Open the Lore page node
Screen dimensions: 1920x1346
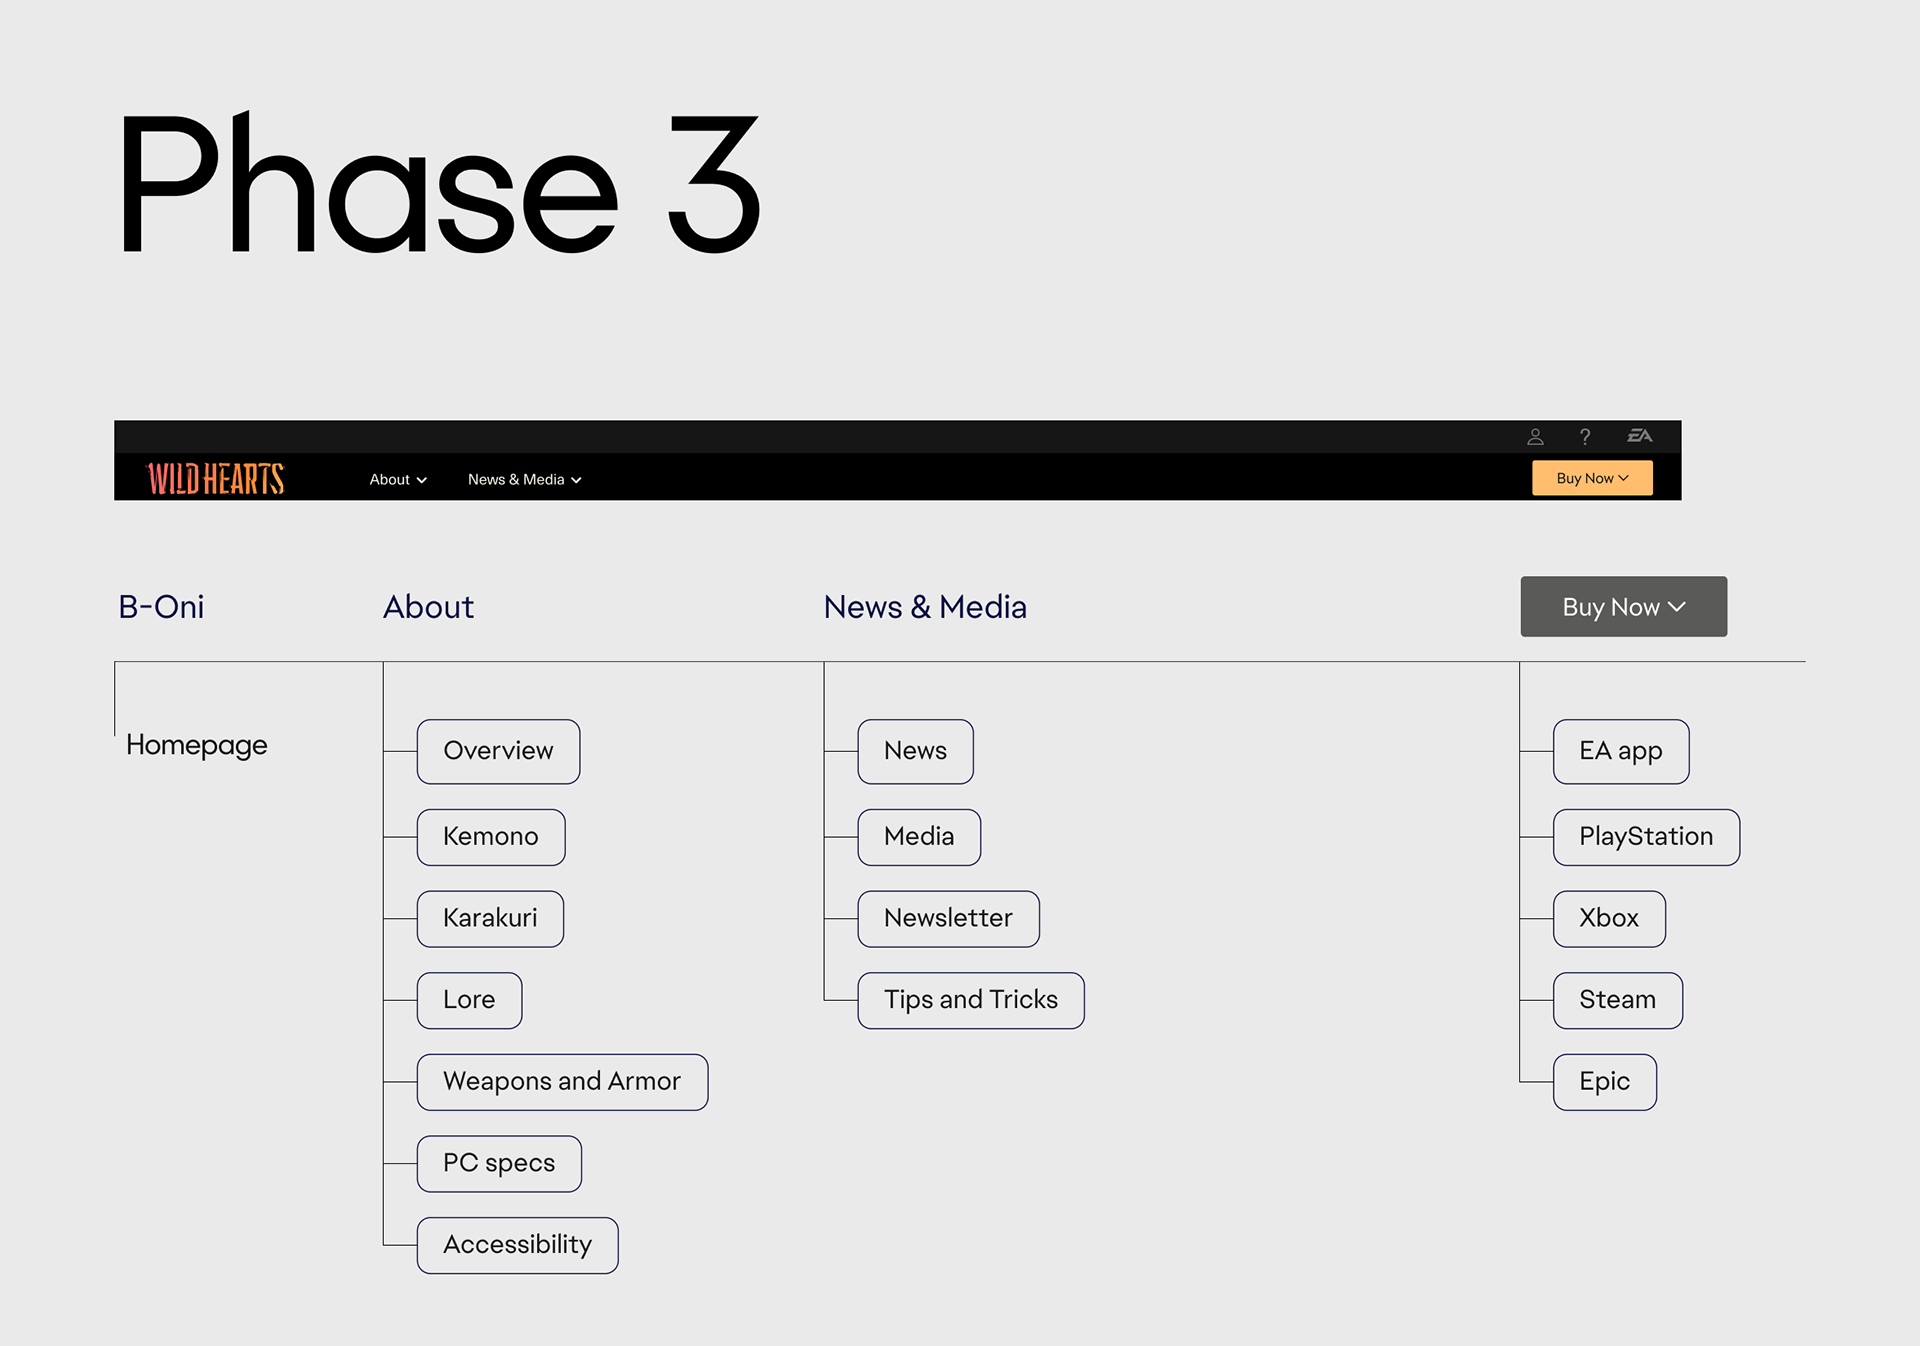pyautogui.click(x=469, y=1000)
